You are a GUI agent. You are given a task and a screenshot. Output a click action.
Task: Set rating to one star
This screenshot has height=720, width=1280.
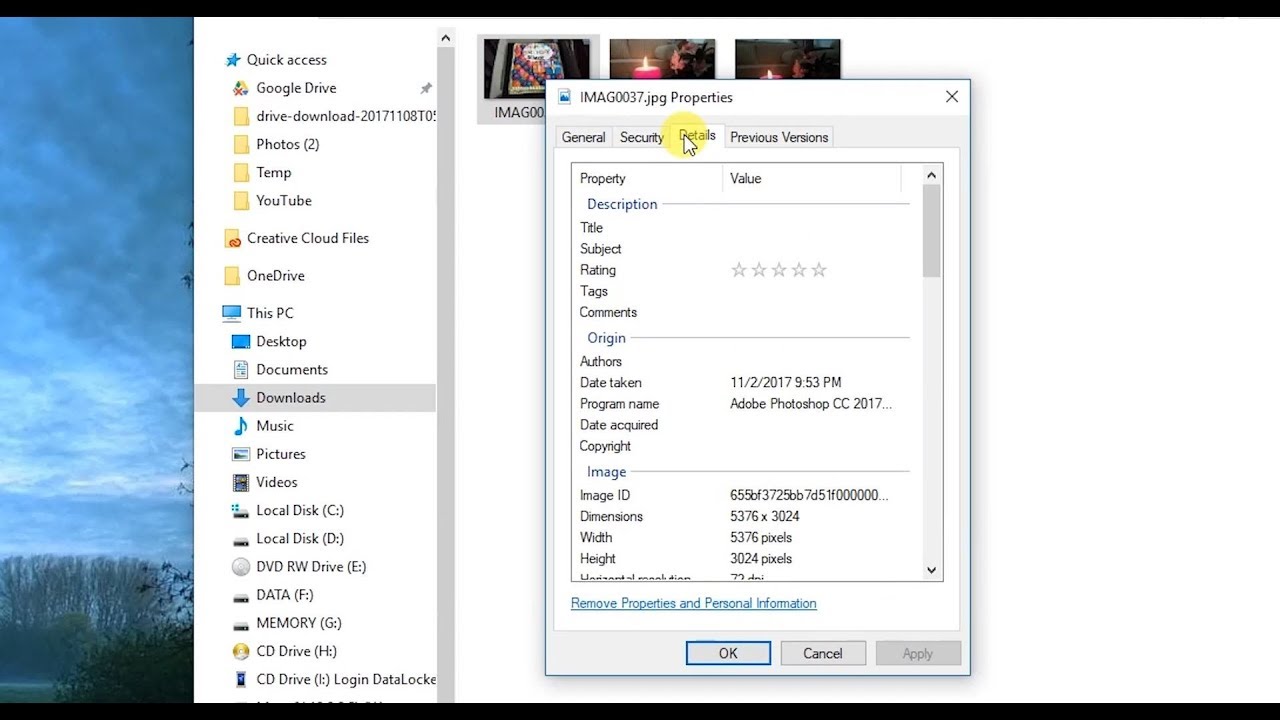739,270
